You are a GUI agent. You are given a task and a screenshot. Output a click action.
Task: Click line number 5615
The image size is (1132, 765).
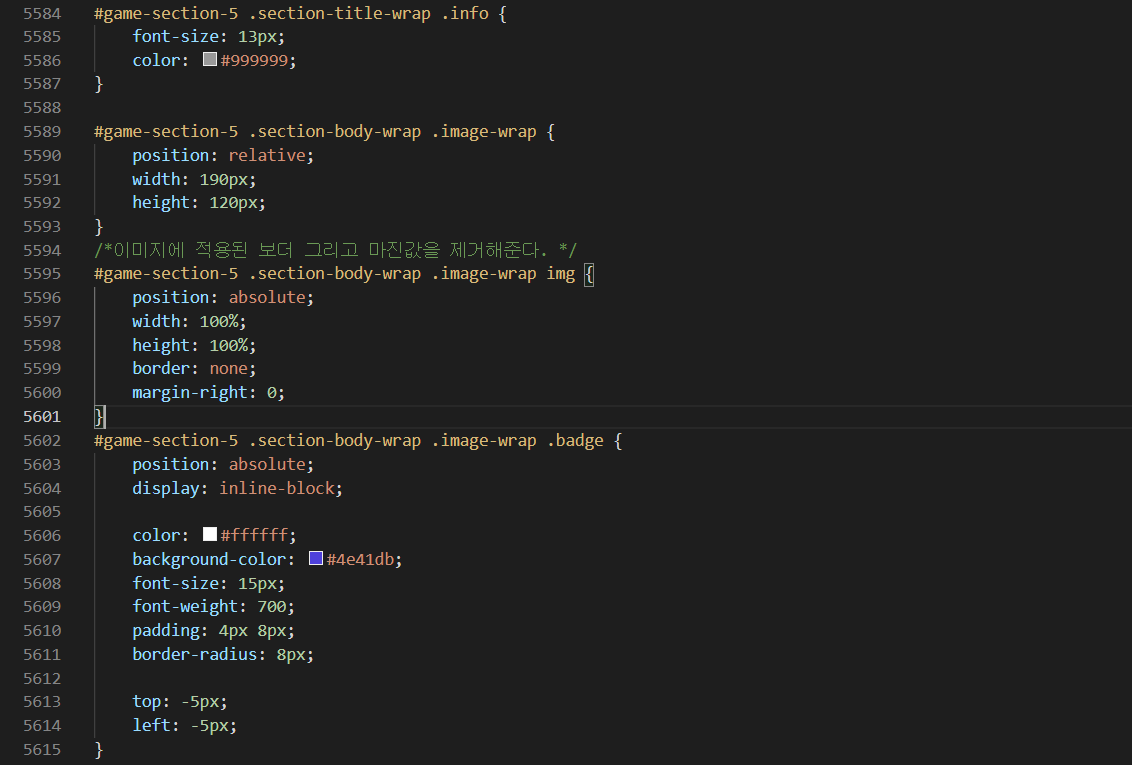pyautogui.click(x=42, y=749)
